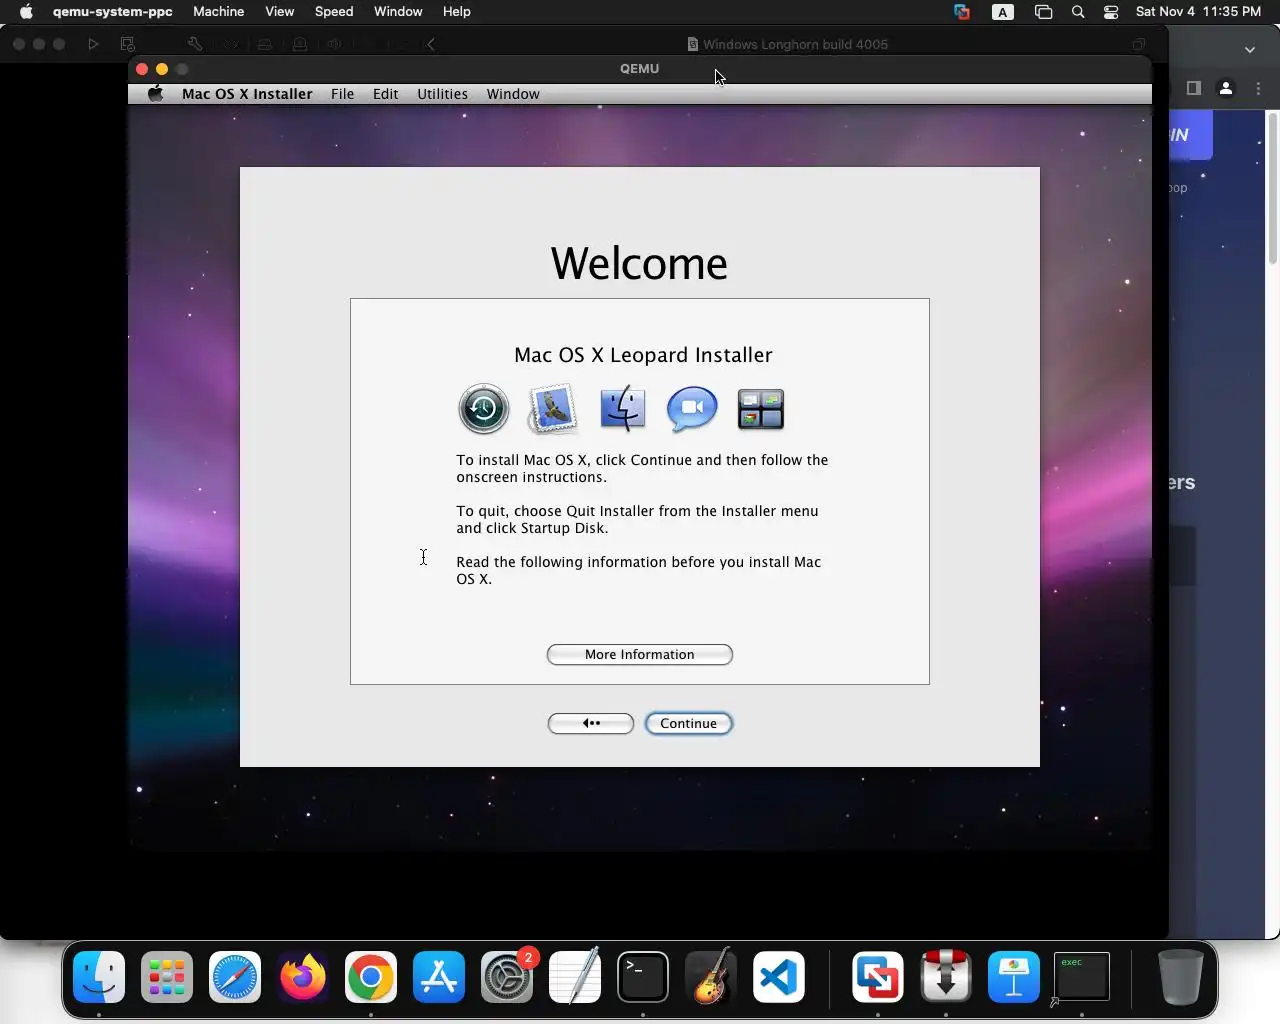Click the side panel icon in browser window
Viewport: 1280px width, 1024px height.
(x=1193, y=88)
